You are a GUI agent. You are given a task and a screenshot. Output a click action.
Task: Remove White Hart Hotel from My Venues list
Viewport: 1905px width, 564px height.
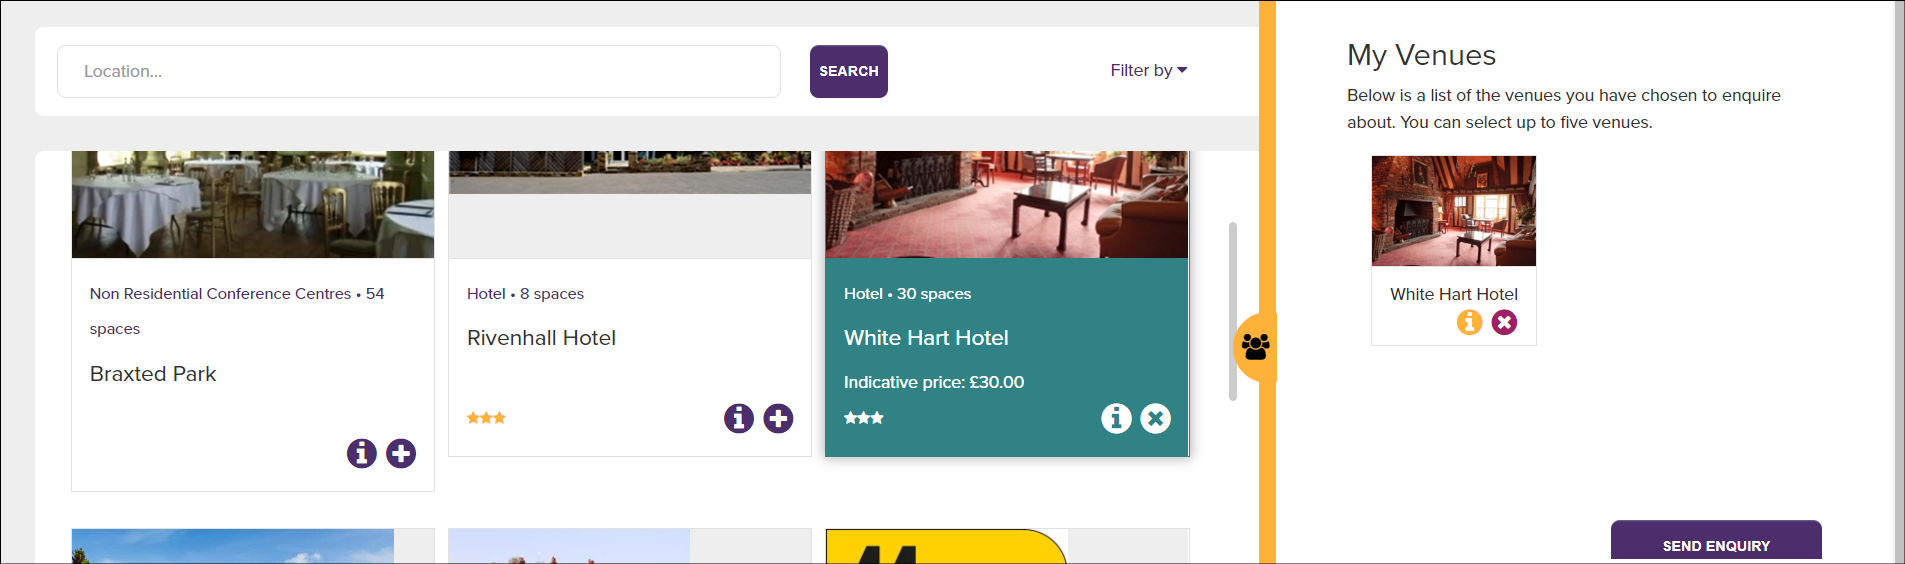(x=1504, y=322)
